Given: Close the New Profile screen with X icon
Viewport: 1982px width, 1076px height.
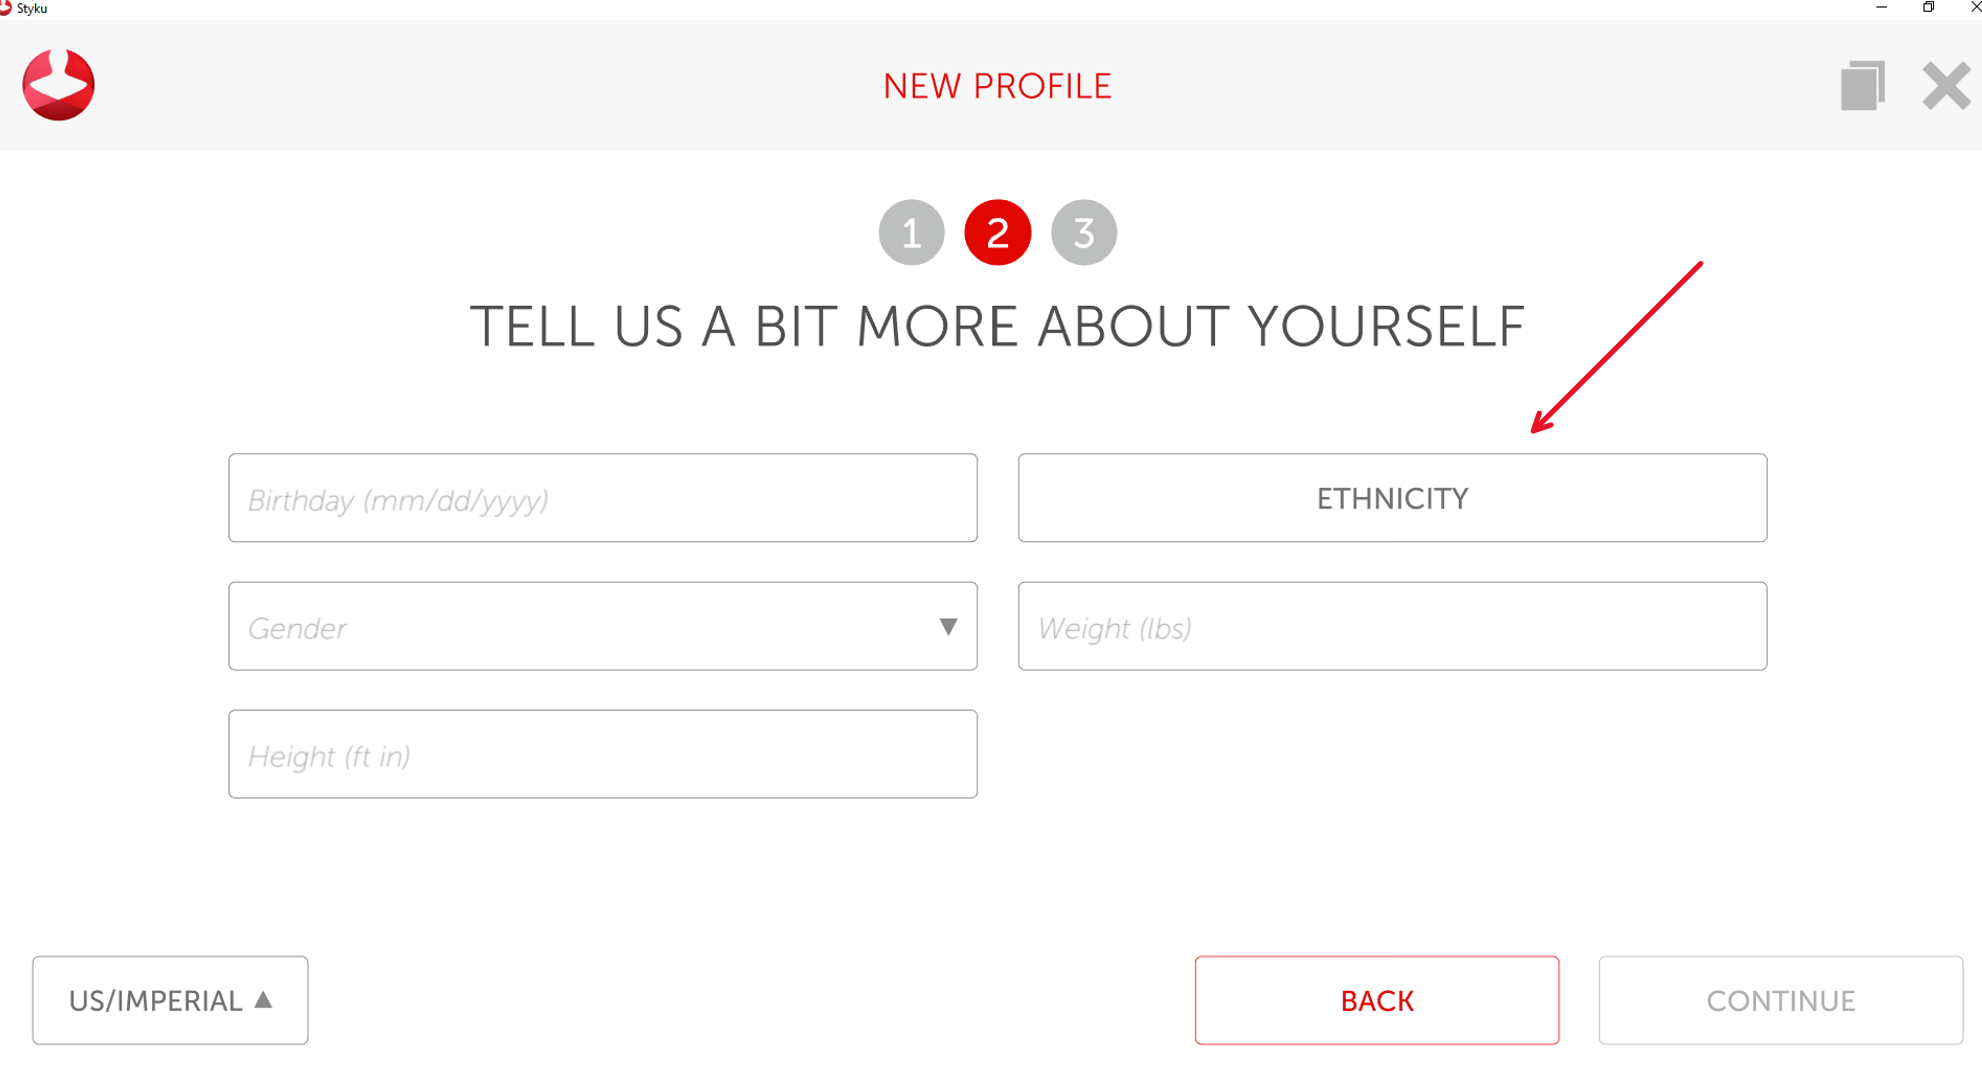Looking at the screenshot, I should [1946, 86].
